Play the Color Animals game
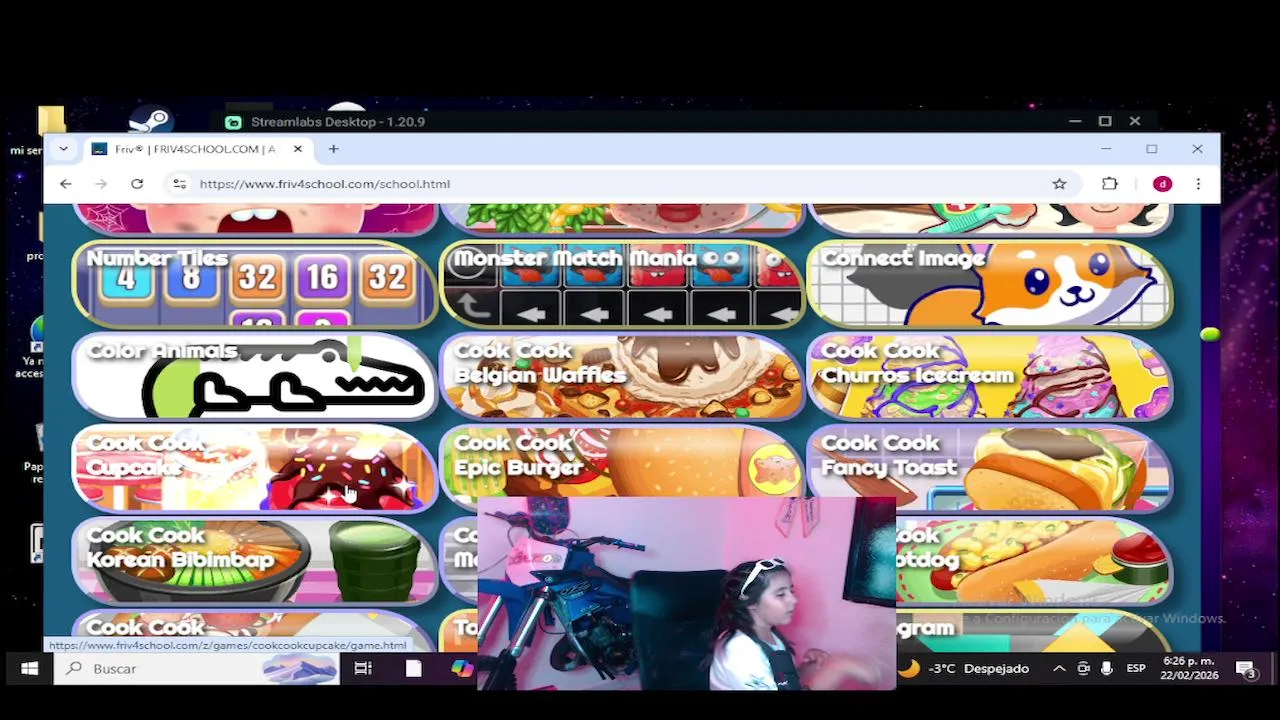 pos(255,376)
